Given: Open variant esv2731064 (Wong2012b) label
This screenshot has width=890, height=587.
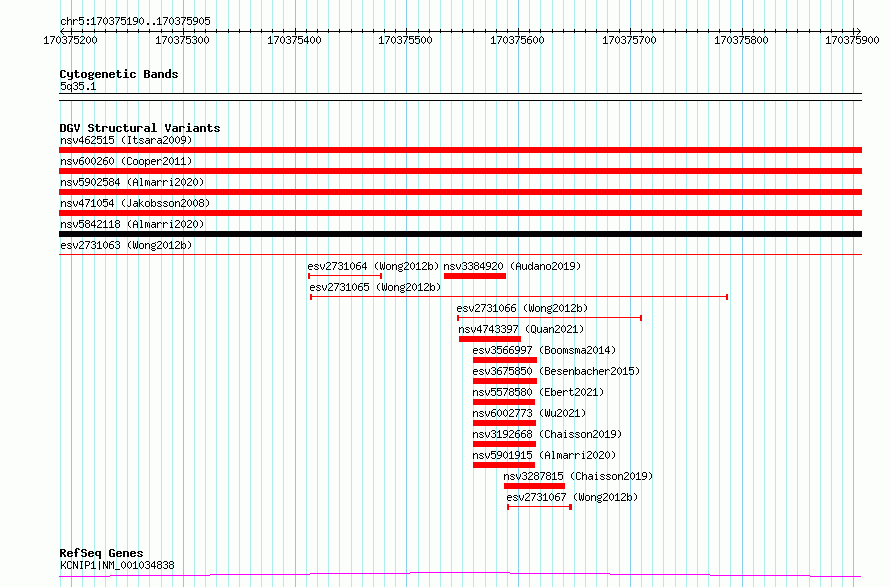Looking at the screenshot, I should [373, 266].
